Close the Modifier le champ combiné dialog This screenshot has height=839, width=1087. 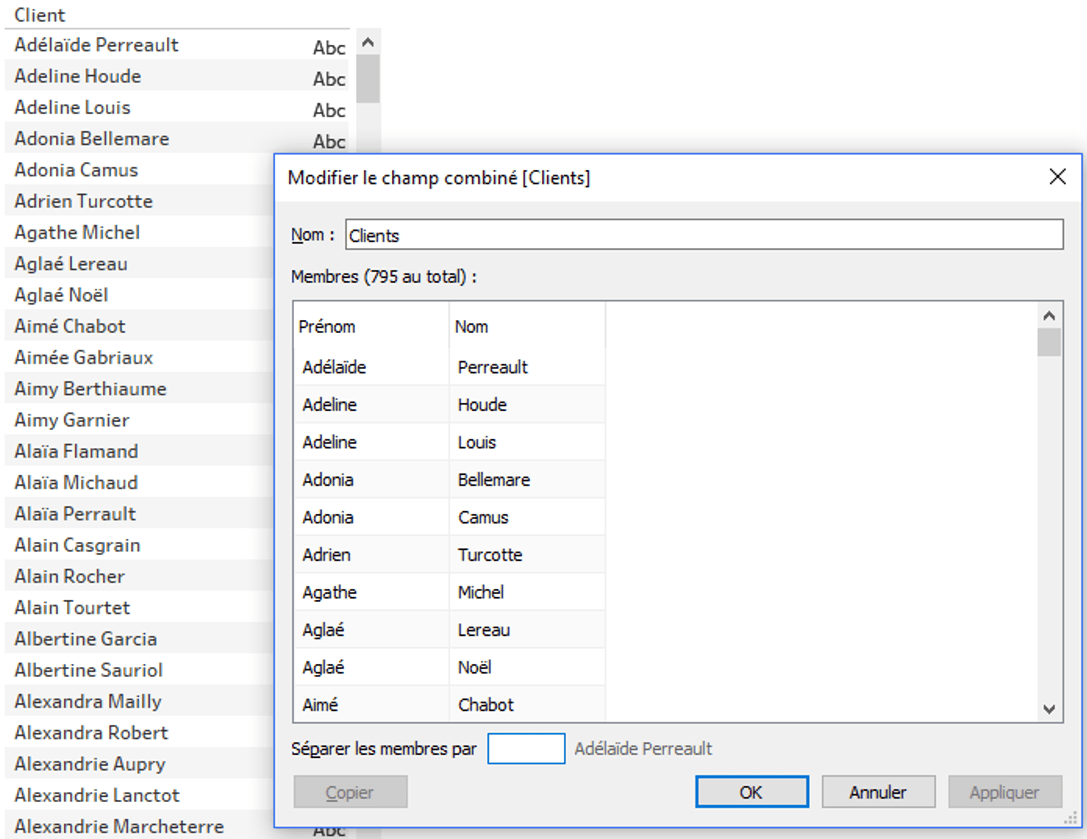coord(1057,177)
